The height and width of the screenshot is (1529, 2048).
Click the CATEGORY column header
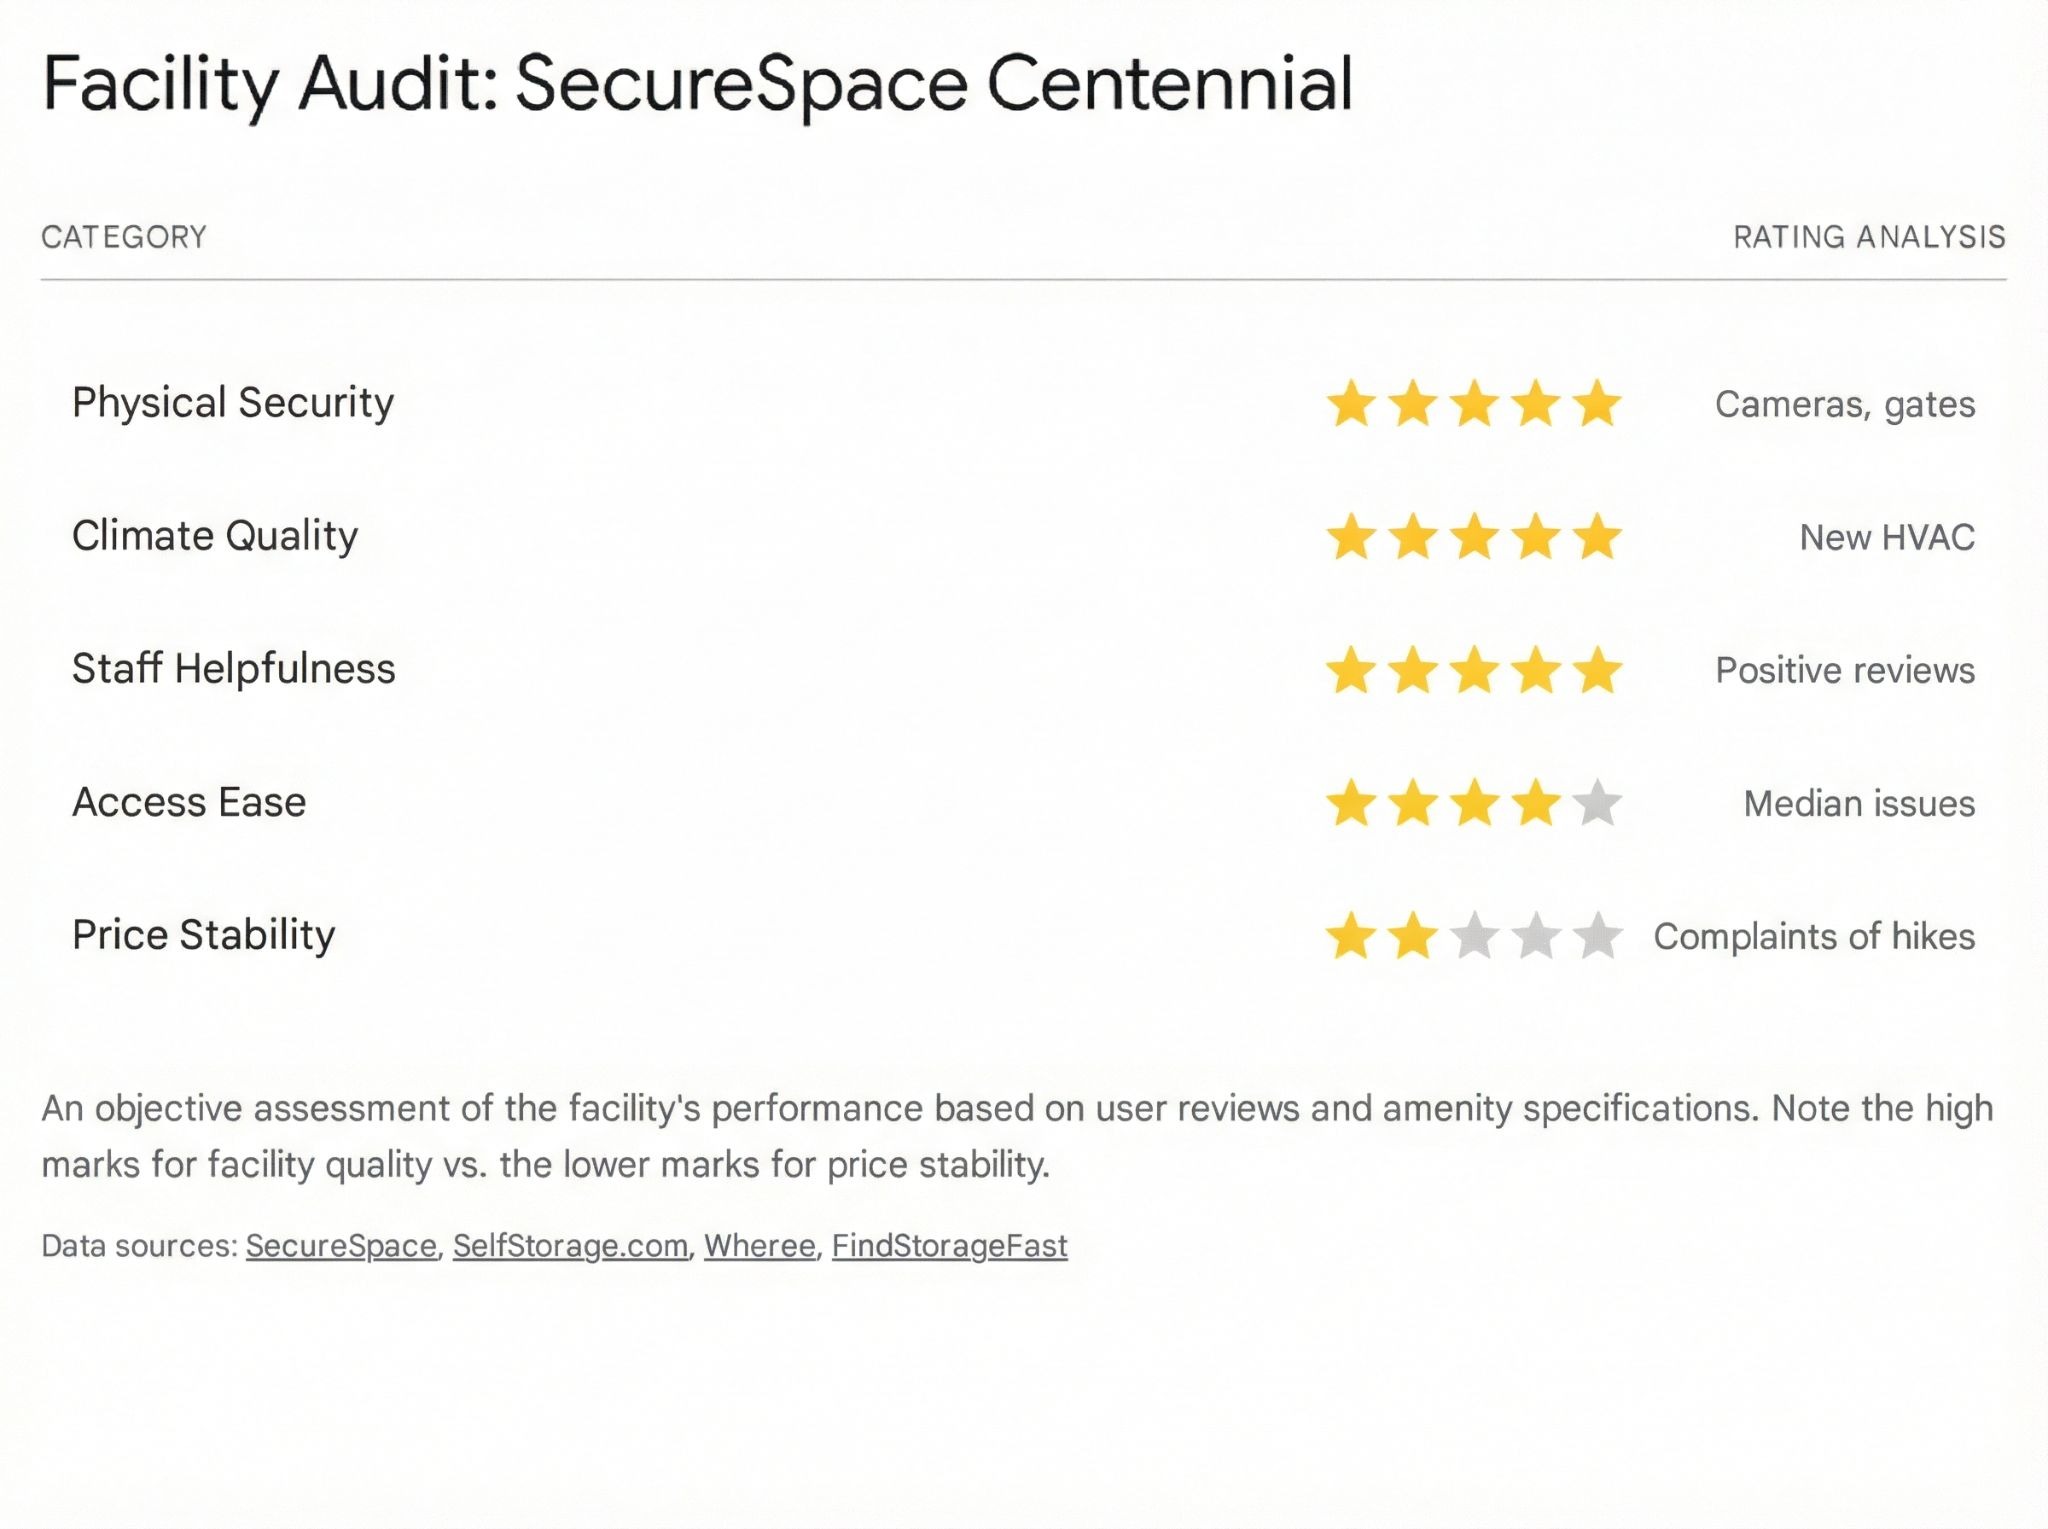[x=124, y=237]
